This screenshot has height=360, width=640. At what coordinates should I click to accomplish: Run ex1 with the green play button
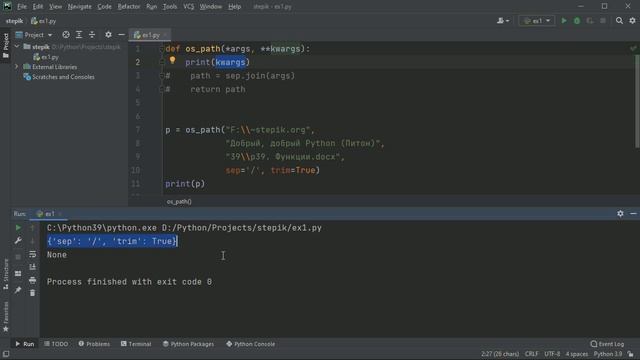(564, 20)
